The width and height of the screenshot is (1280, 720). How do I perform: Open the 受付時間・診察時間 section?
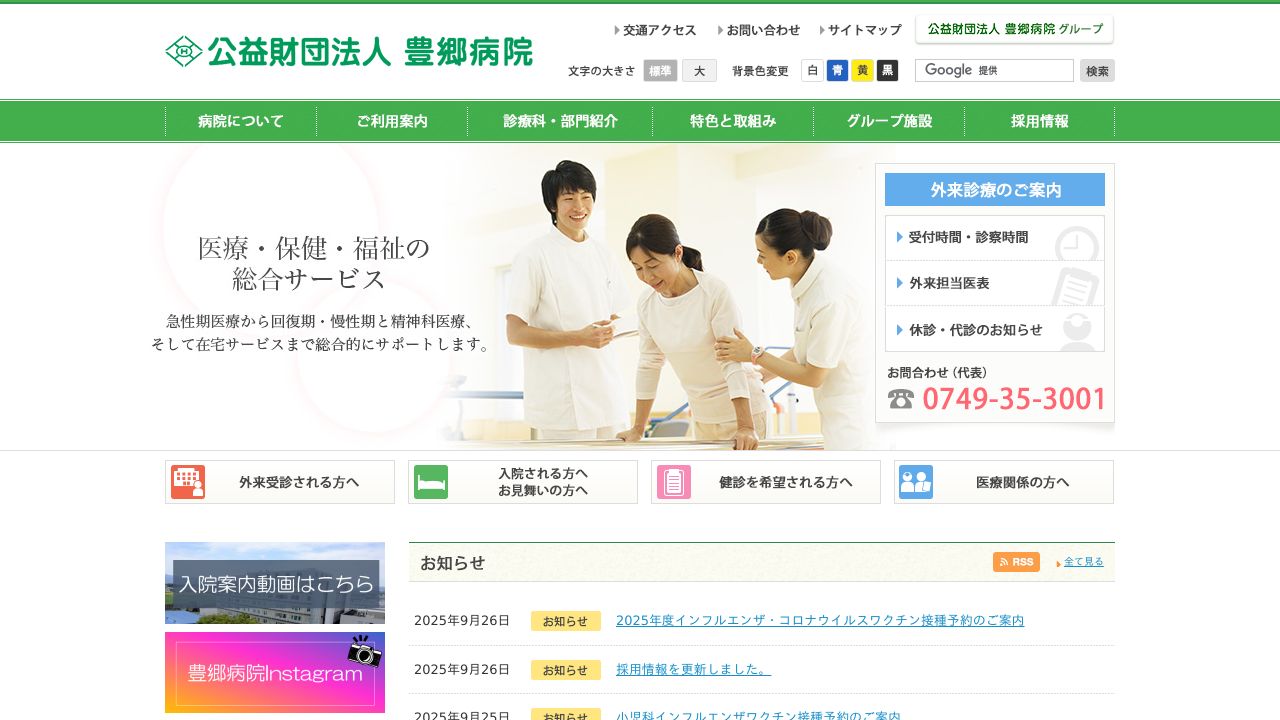[x=970, y=237]
